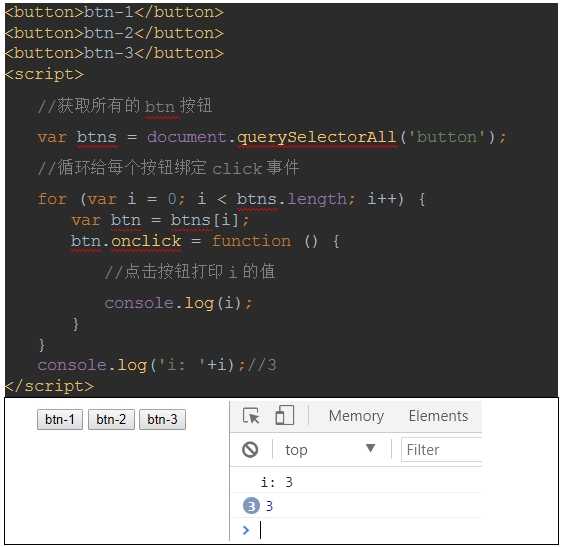The width and height of the screenshot is (562, 547).
Task: Click the <button>btn-3</button> code line
Action: tap(114, 53)
